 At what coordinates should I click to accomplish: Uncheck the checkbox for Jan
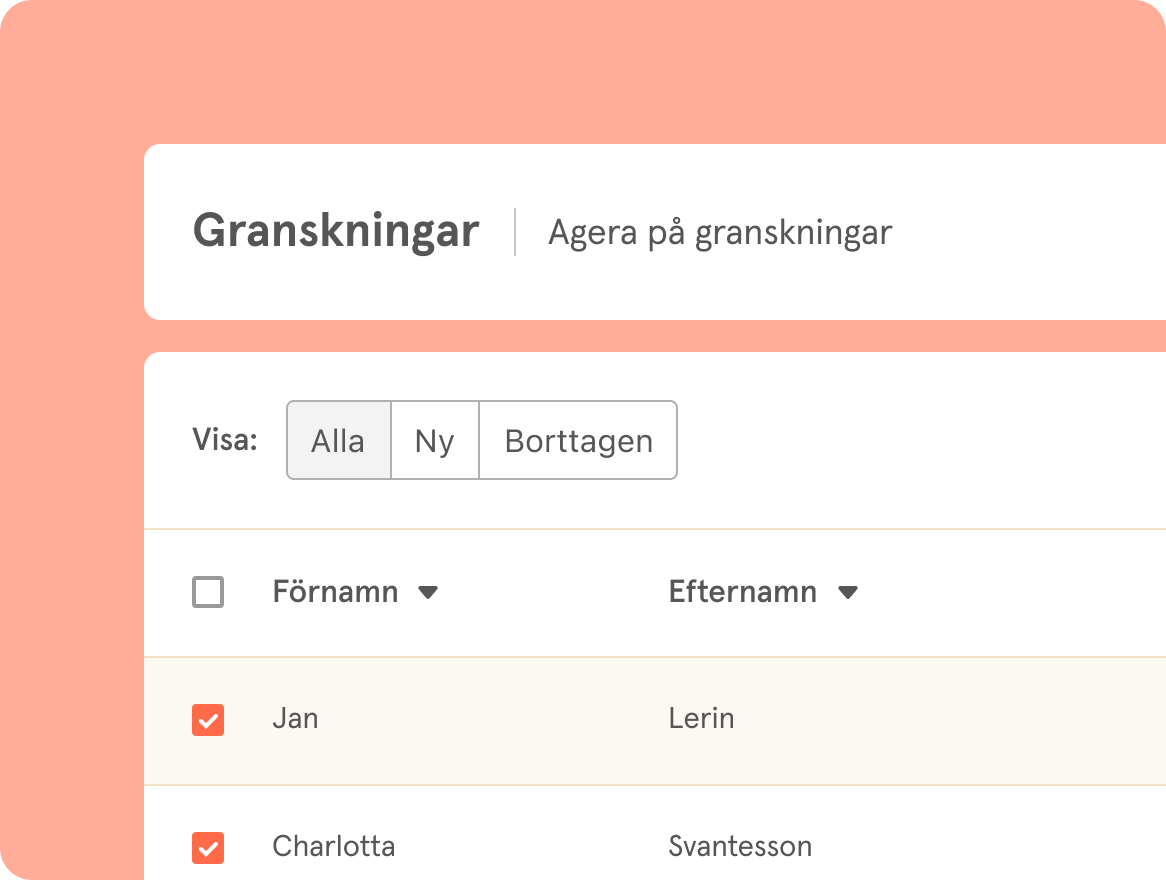pos(208,720)
